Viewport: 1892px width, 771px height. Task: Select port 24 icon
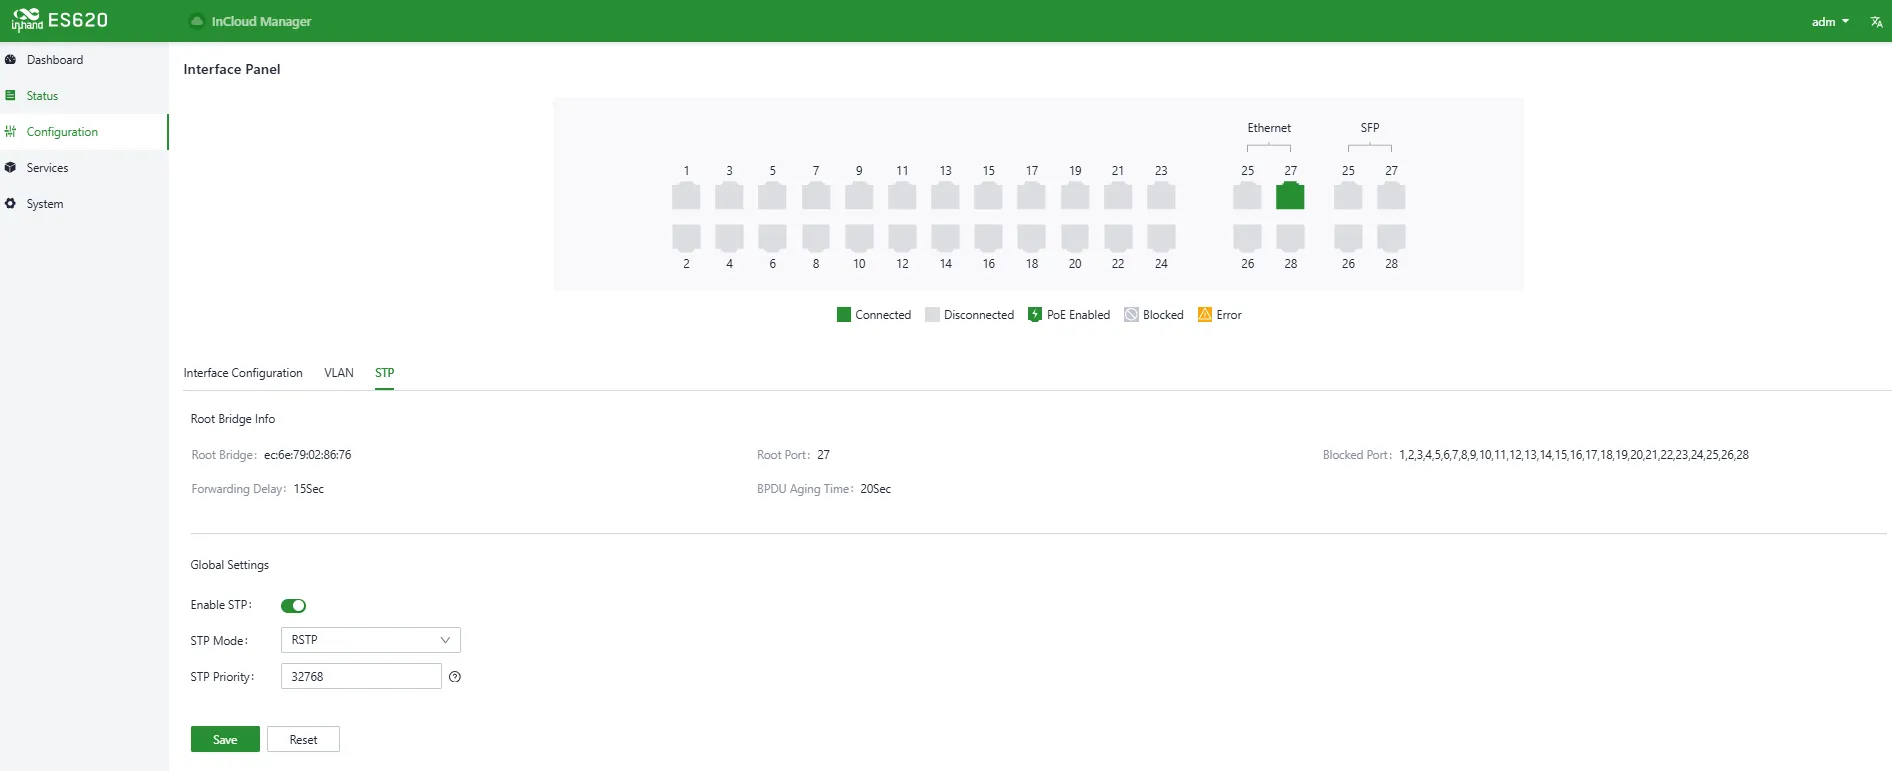(1161, 237)
